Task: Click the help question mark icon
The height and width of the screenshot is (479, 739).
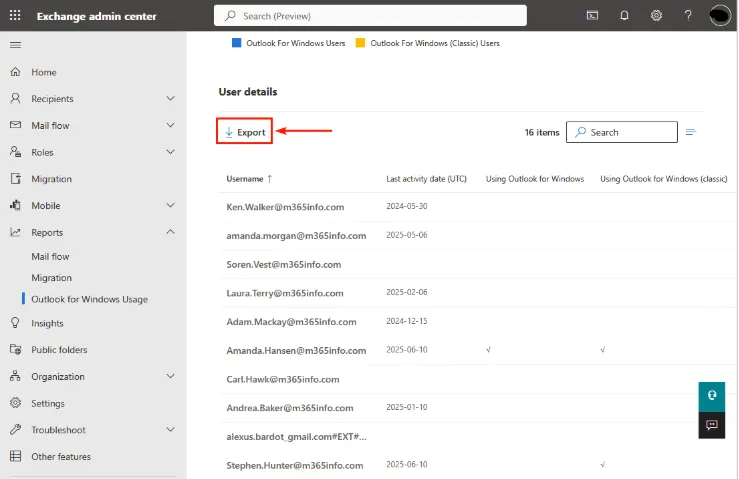Action: pyautogui.click(x=688, y=15)
